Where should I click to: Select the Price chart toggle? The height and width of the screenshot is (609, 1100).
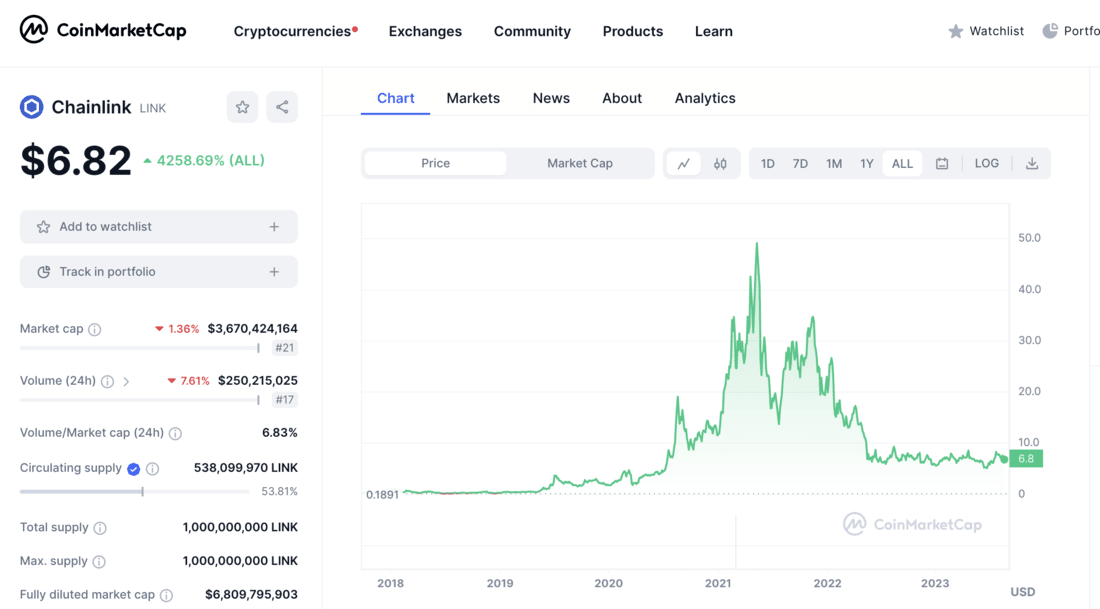[436, 163]
